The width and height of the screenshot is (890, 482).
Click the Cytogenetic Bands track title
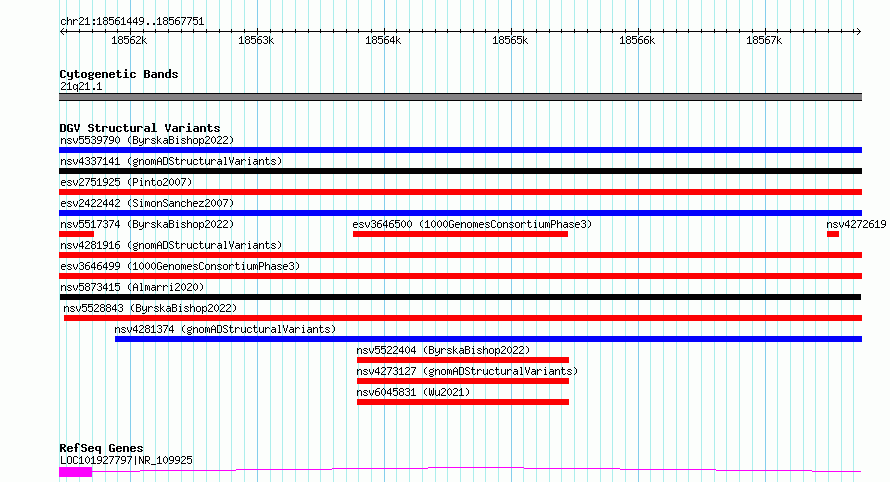pos(119,74)
